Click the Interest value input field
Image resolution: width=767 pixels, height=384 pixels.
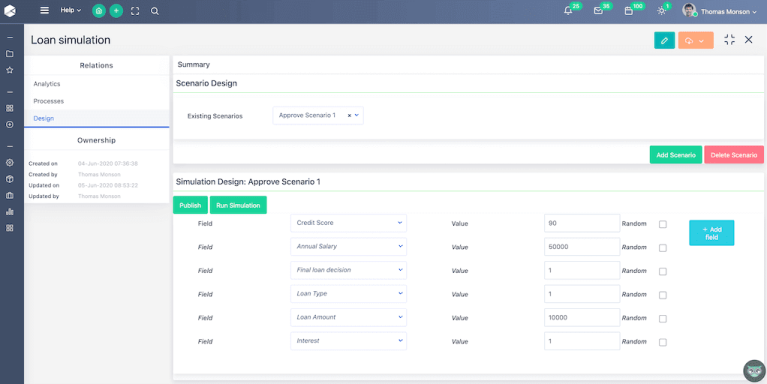(582, 341)
